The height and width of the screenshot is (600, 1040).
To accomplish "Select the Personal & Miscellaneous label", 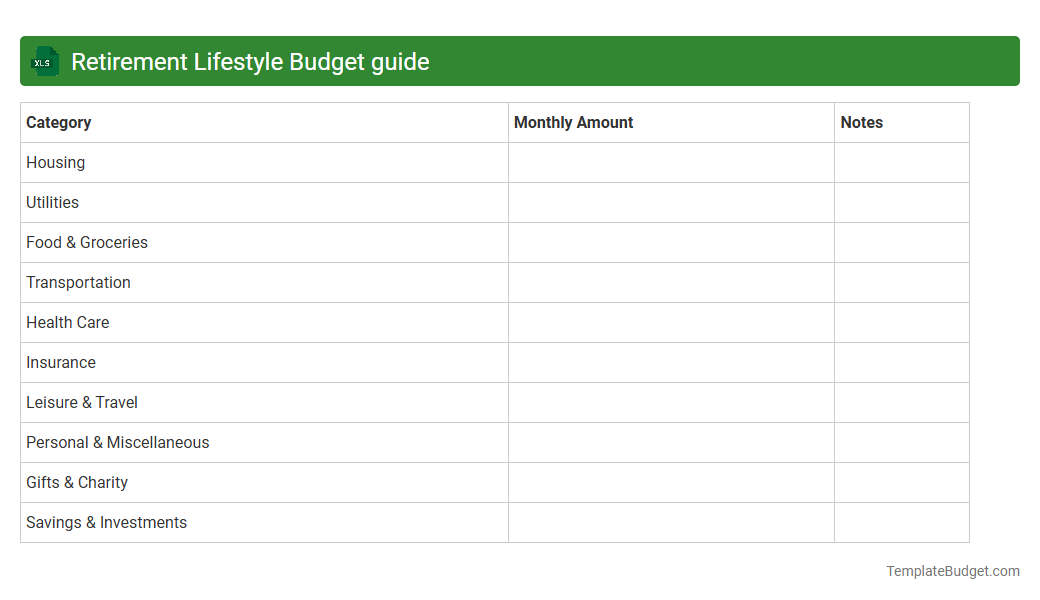I will (117, 442).
